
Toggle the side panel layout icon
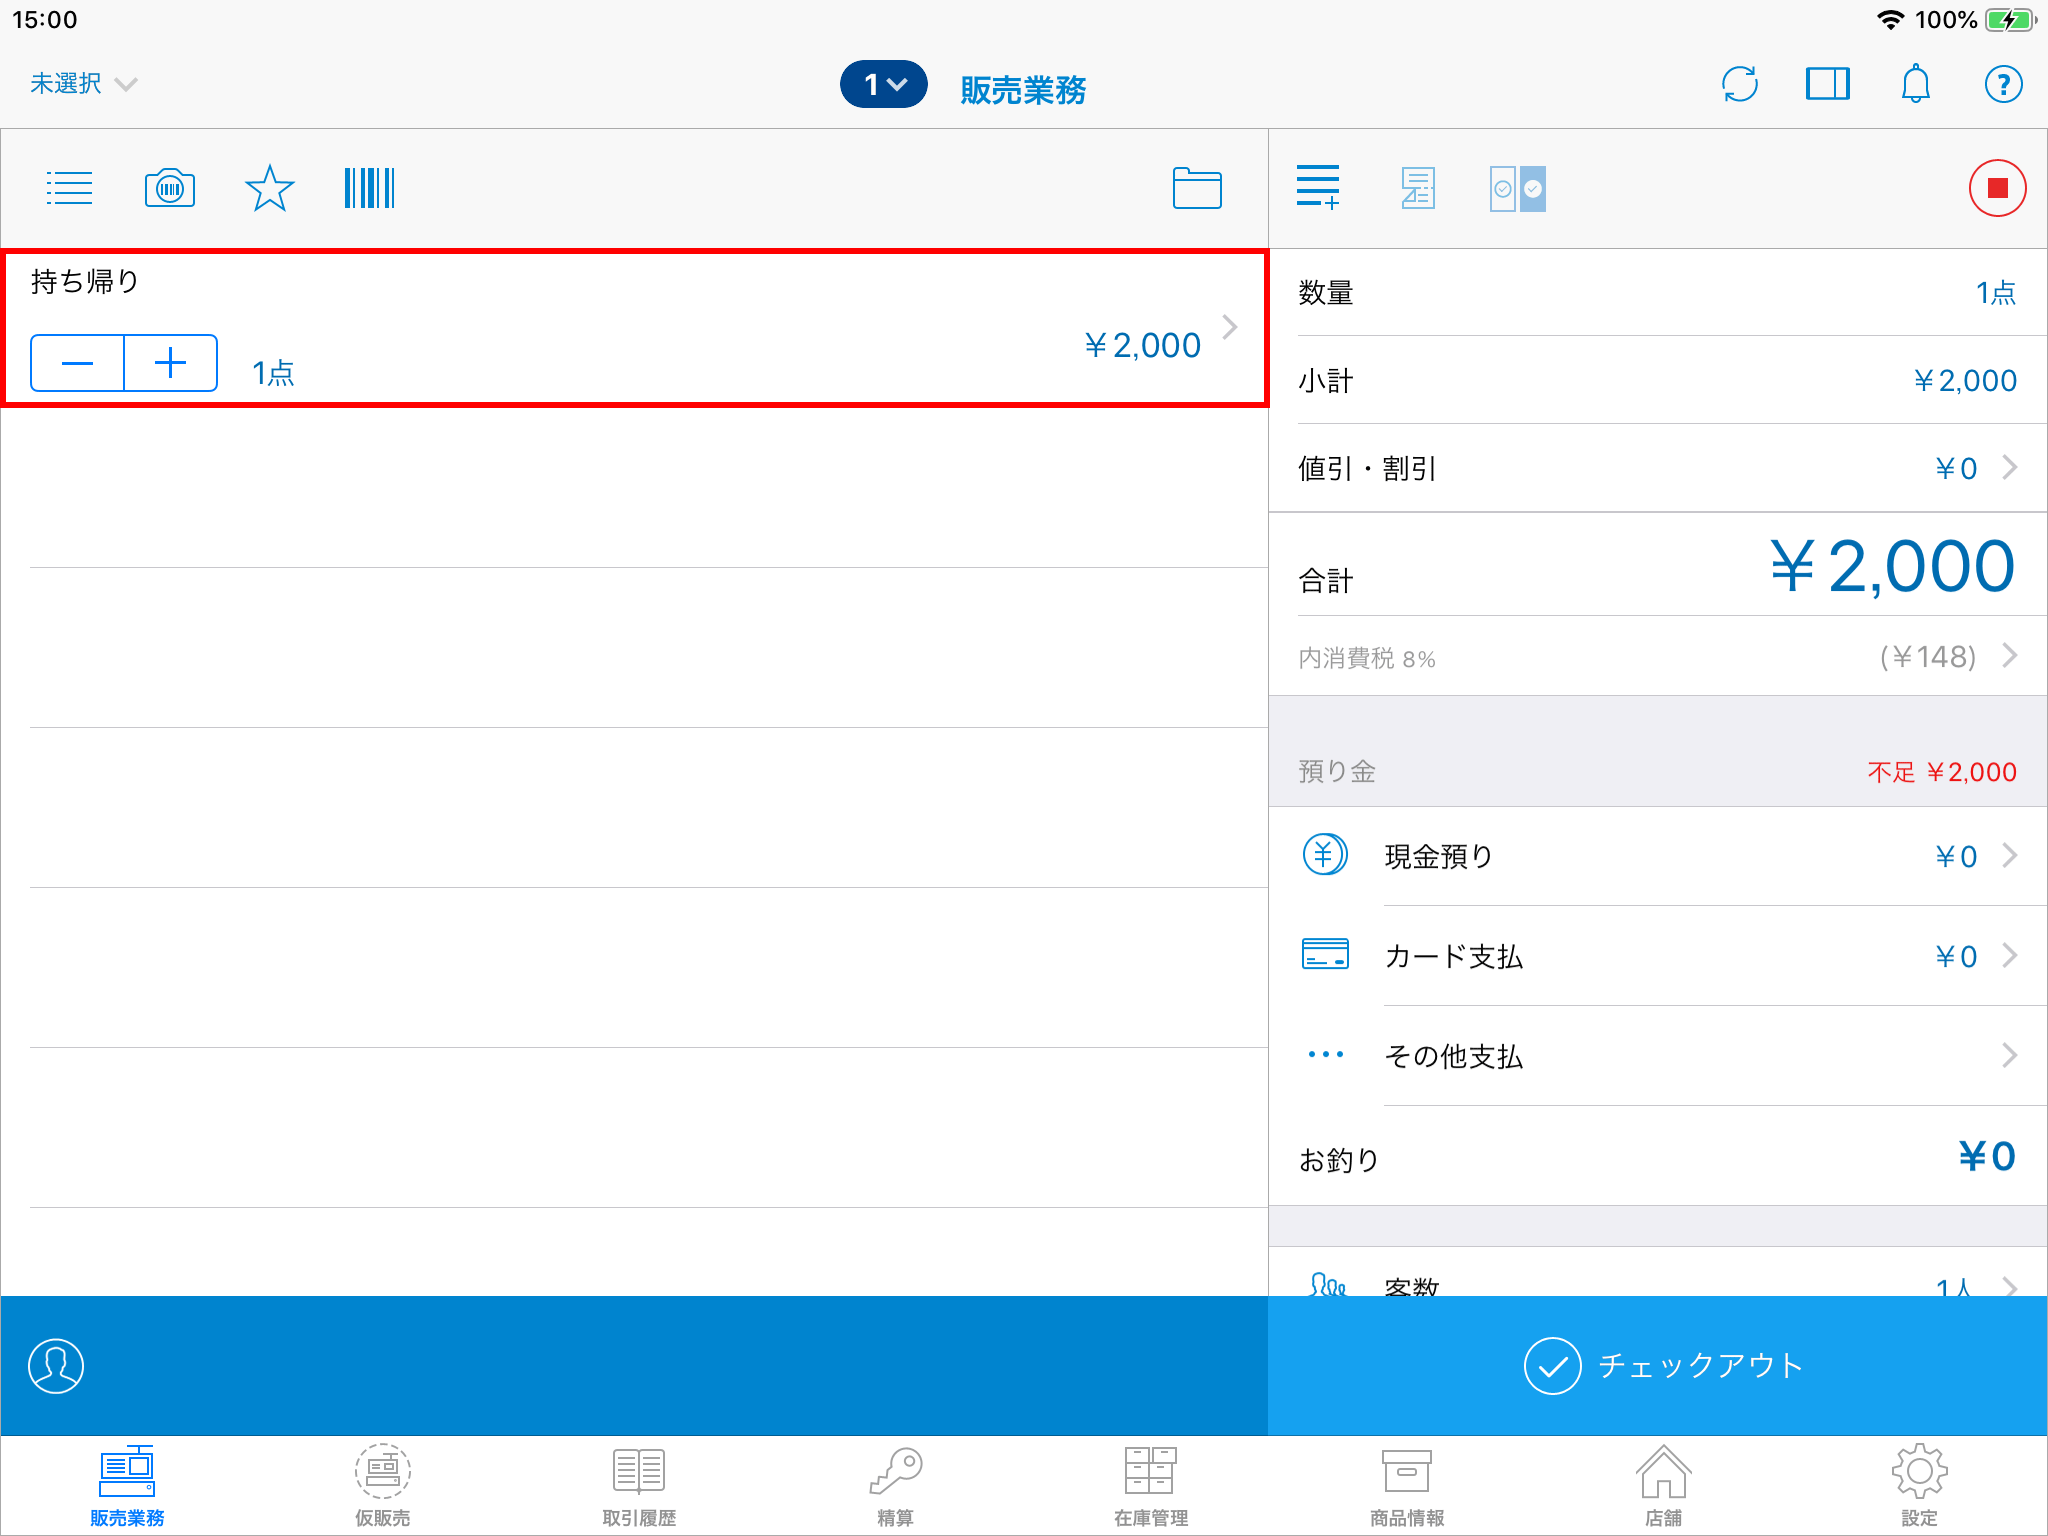[x=1828, y=84]
